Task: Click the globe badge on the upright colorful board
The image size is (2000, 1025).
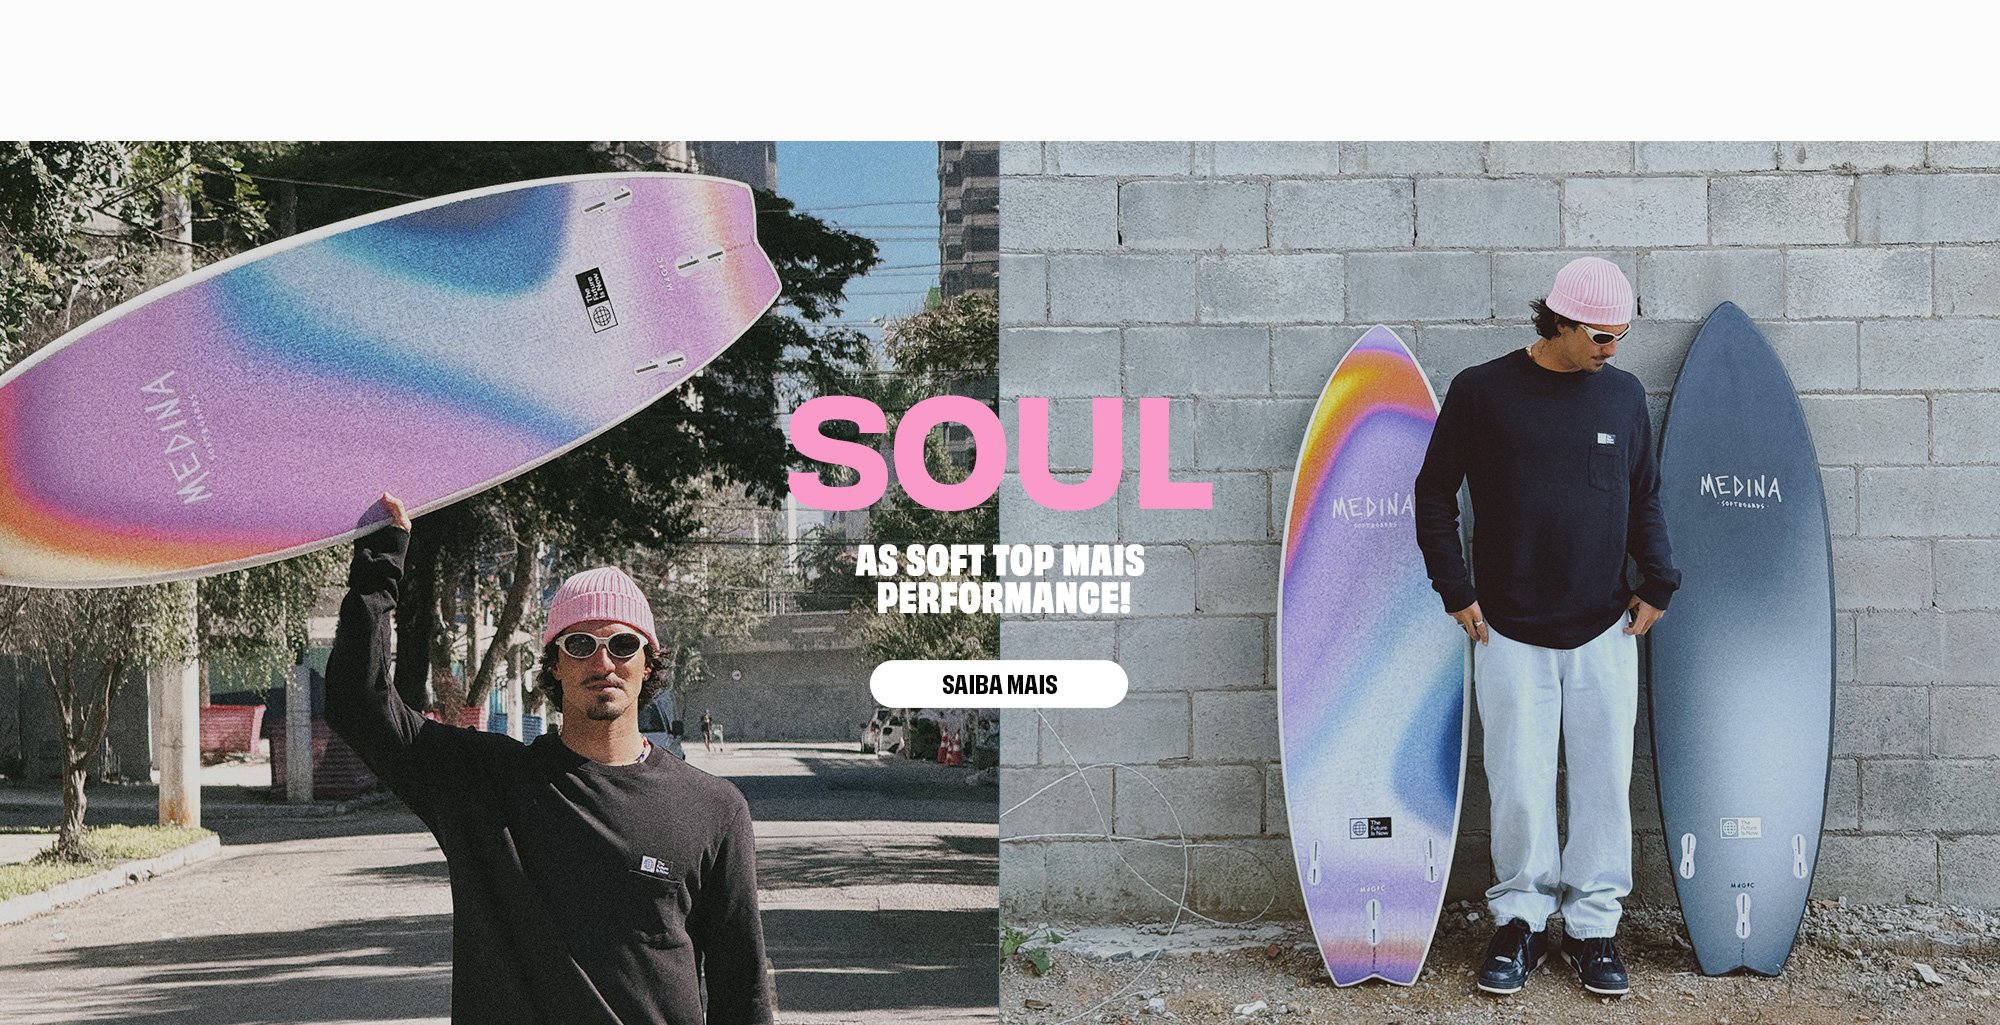Action: tap(1369, 828)
